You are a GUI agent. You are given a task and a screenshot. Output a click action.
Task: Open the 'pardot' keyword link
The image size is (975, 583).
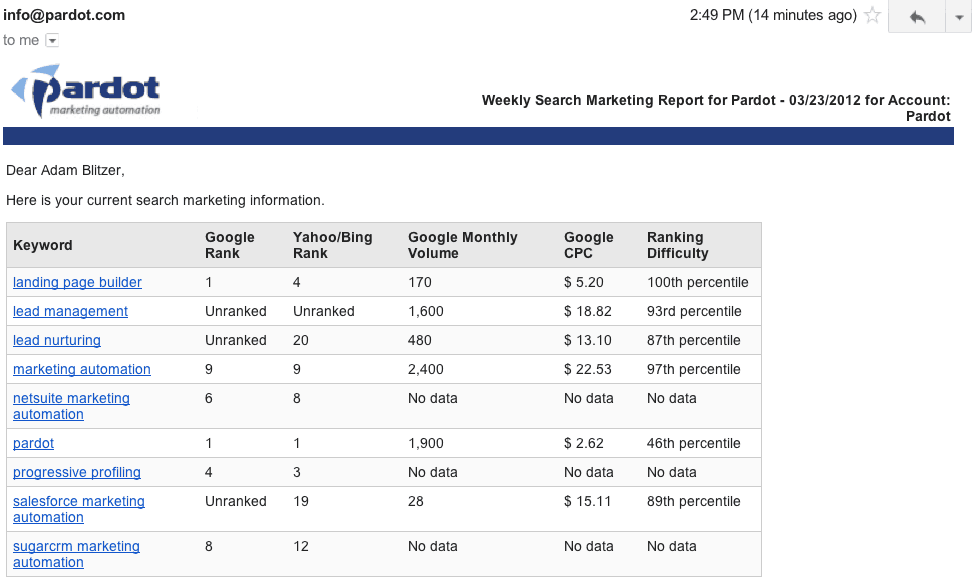[34, 443]
